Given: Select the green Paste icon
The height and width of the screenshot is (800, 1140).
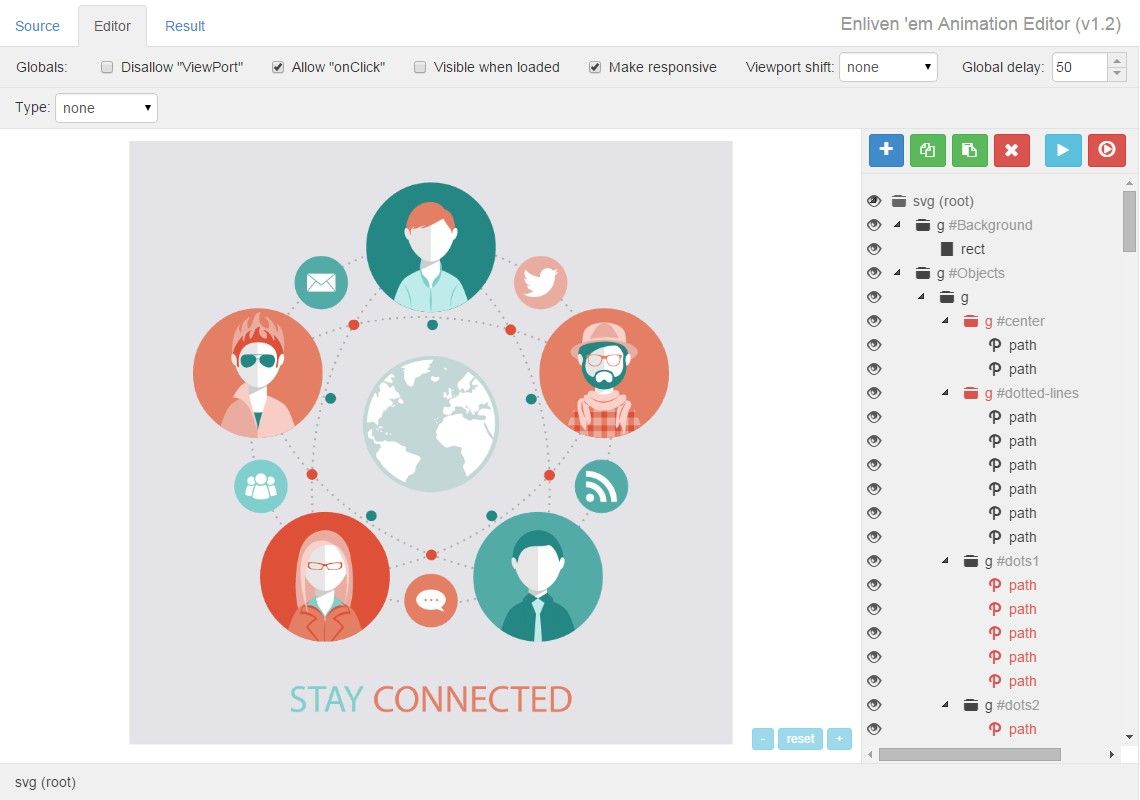Looking at the screenshot, I should click(969, 150).
